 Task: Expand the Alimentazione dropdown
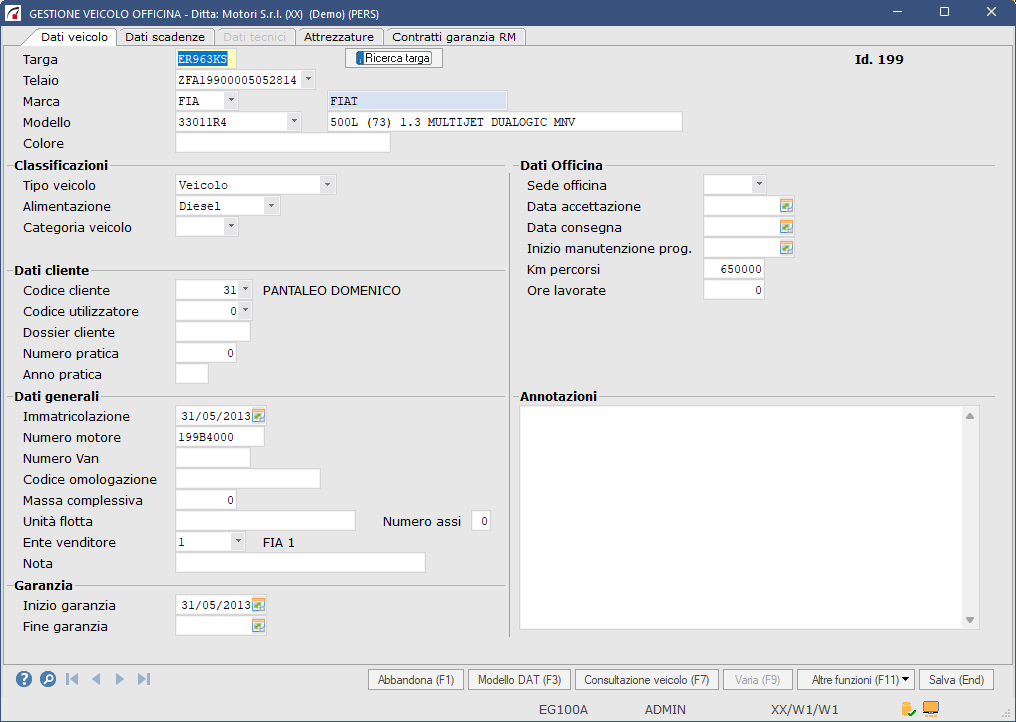[x=271, y=206]
